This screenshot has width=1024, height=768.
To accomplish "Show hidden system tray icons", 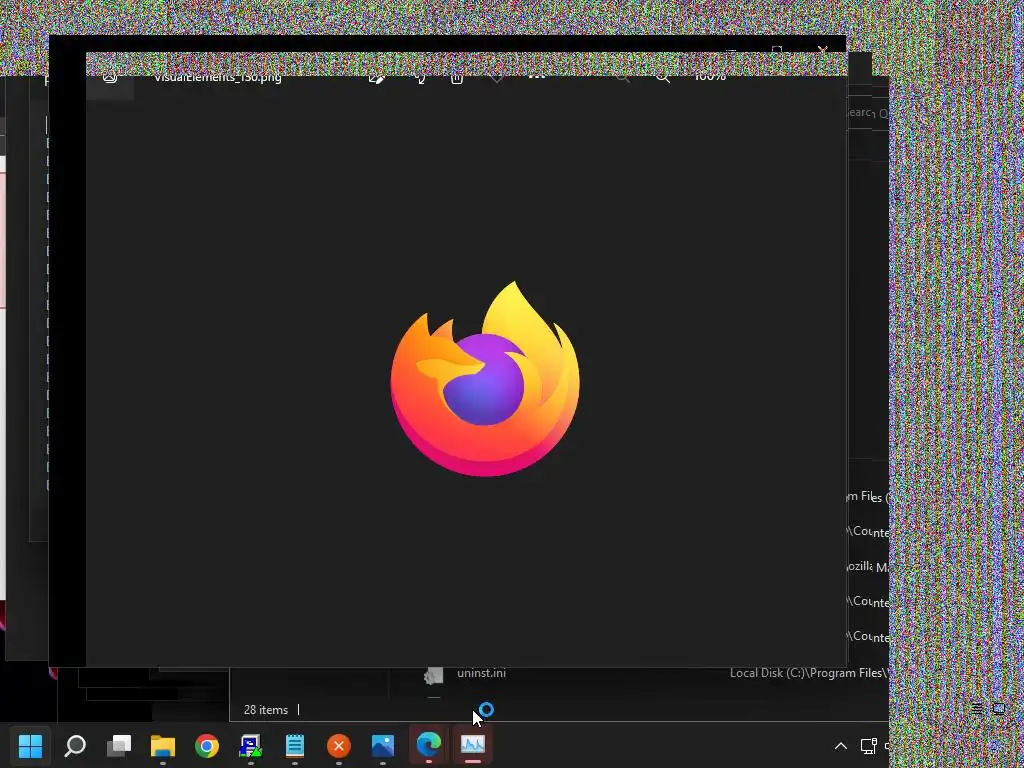I will point(840,746).
